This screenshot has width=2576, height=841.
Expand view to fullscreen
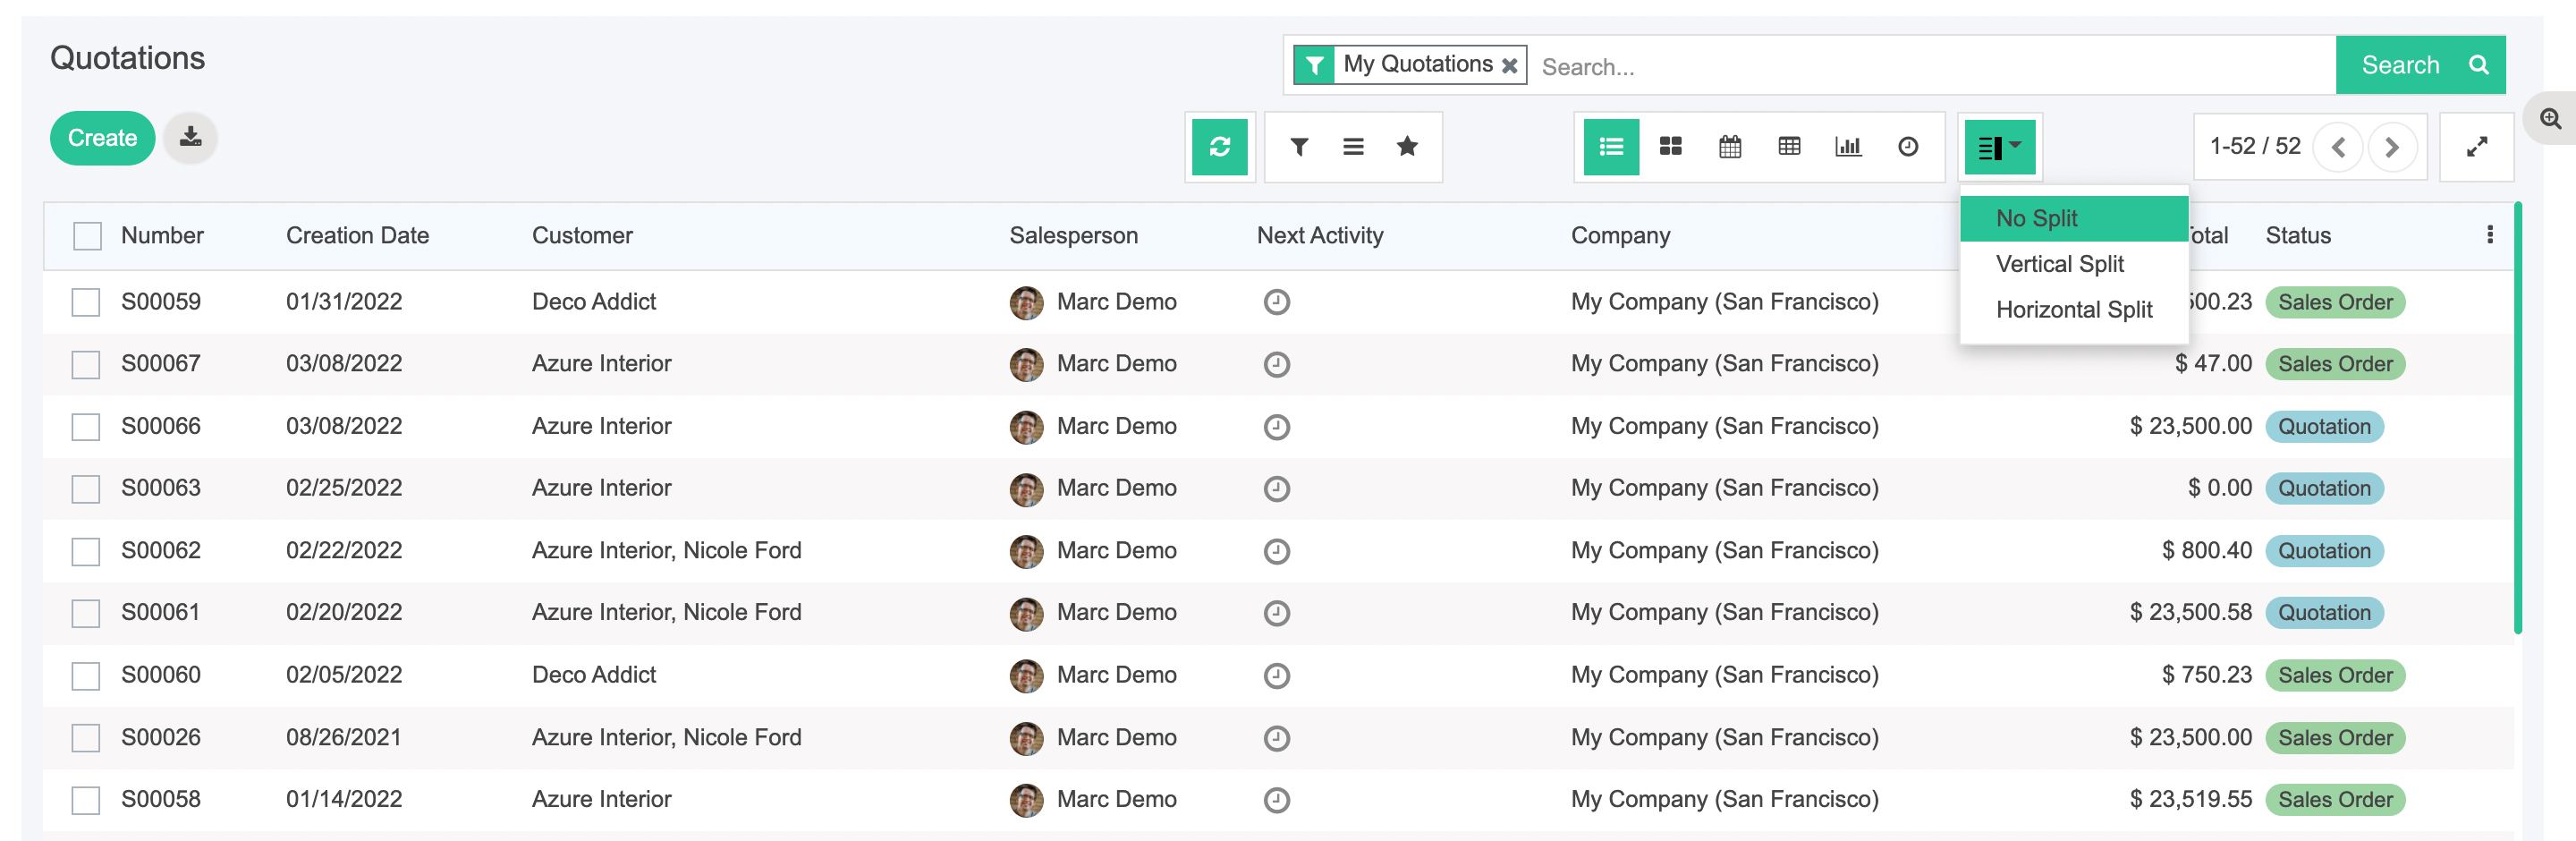[2476, 147]
